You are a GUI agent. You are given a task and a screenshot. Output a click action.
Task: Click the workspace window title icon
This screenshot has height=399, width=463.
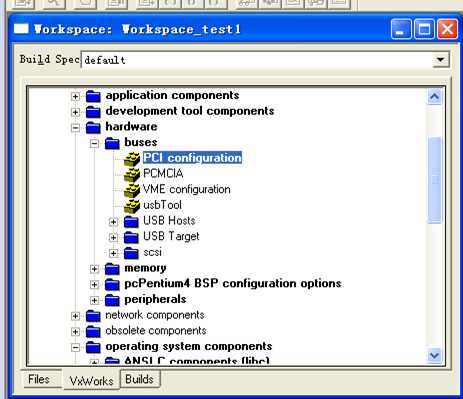pos(21,29)
